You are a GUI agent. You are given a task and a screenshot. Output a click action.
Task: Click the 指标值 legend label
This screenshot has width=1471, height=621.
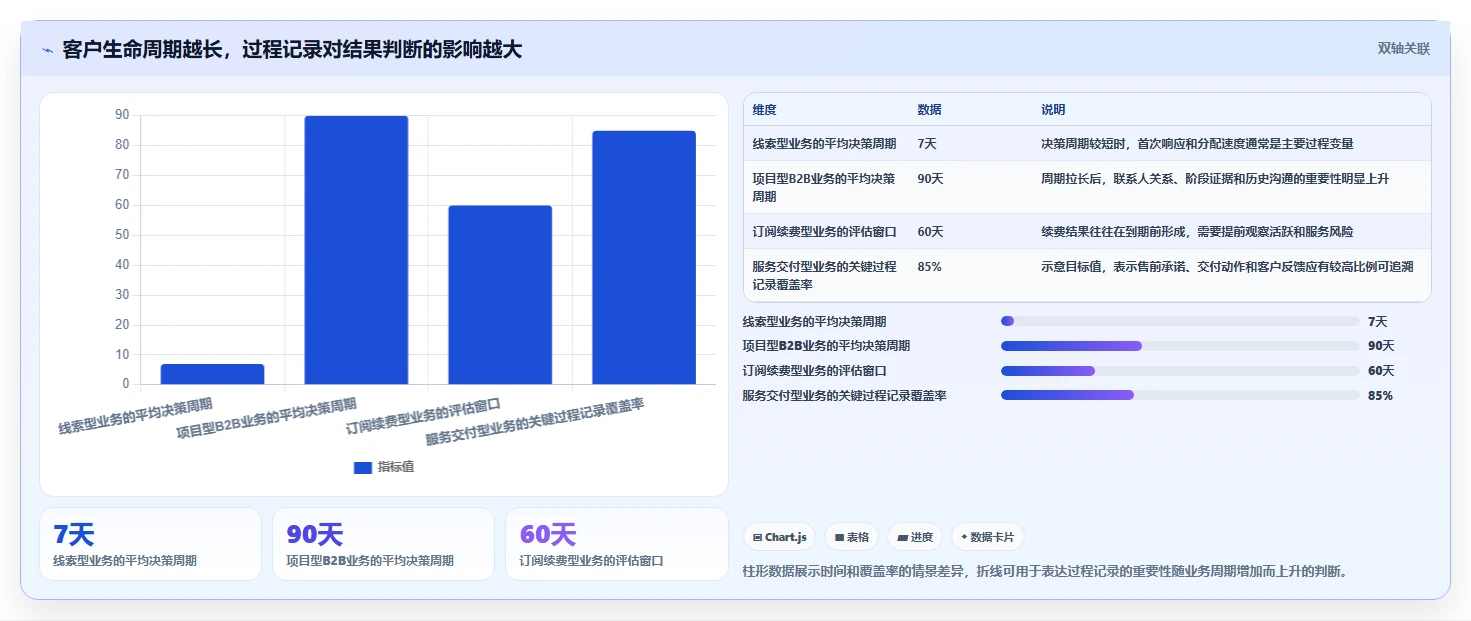396,467
